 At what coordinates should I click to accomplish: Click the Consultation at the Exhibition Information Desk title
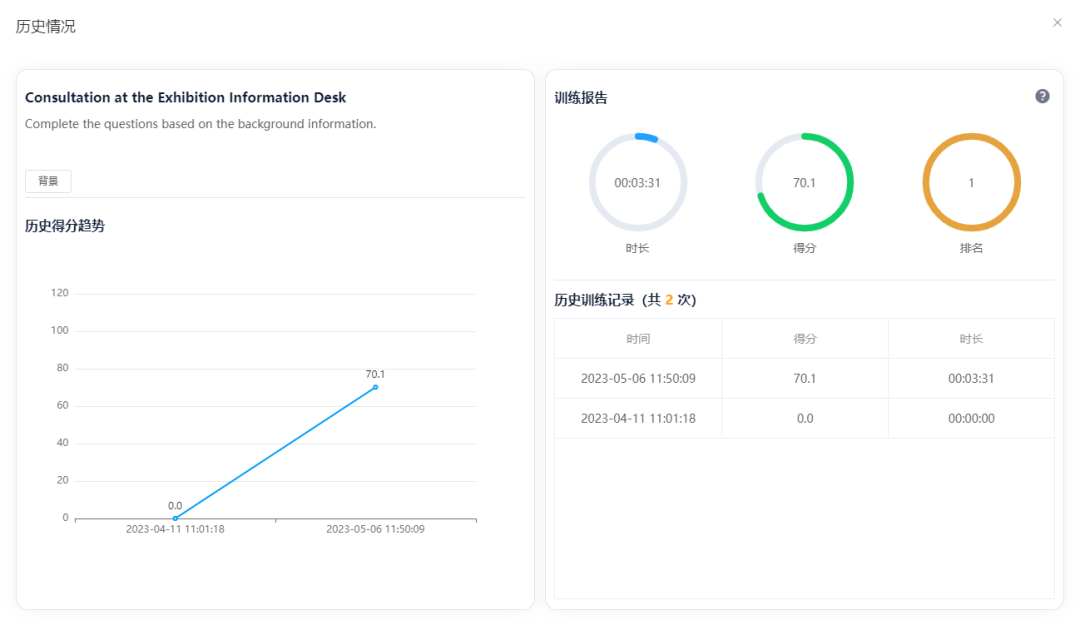click(x=185, y=97)
